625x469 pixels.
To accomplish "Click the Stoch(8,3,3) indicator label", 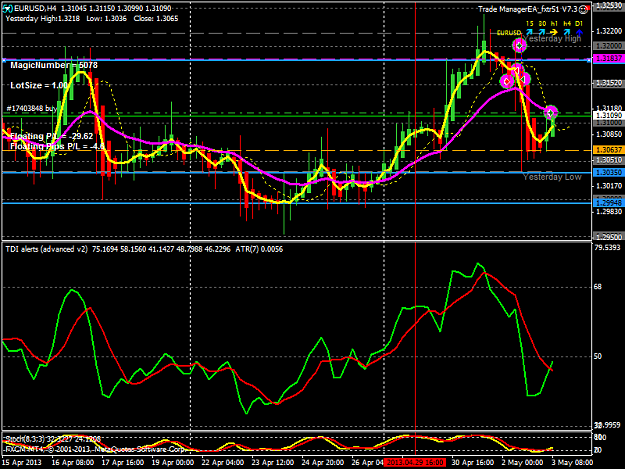I will (24, 439).
